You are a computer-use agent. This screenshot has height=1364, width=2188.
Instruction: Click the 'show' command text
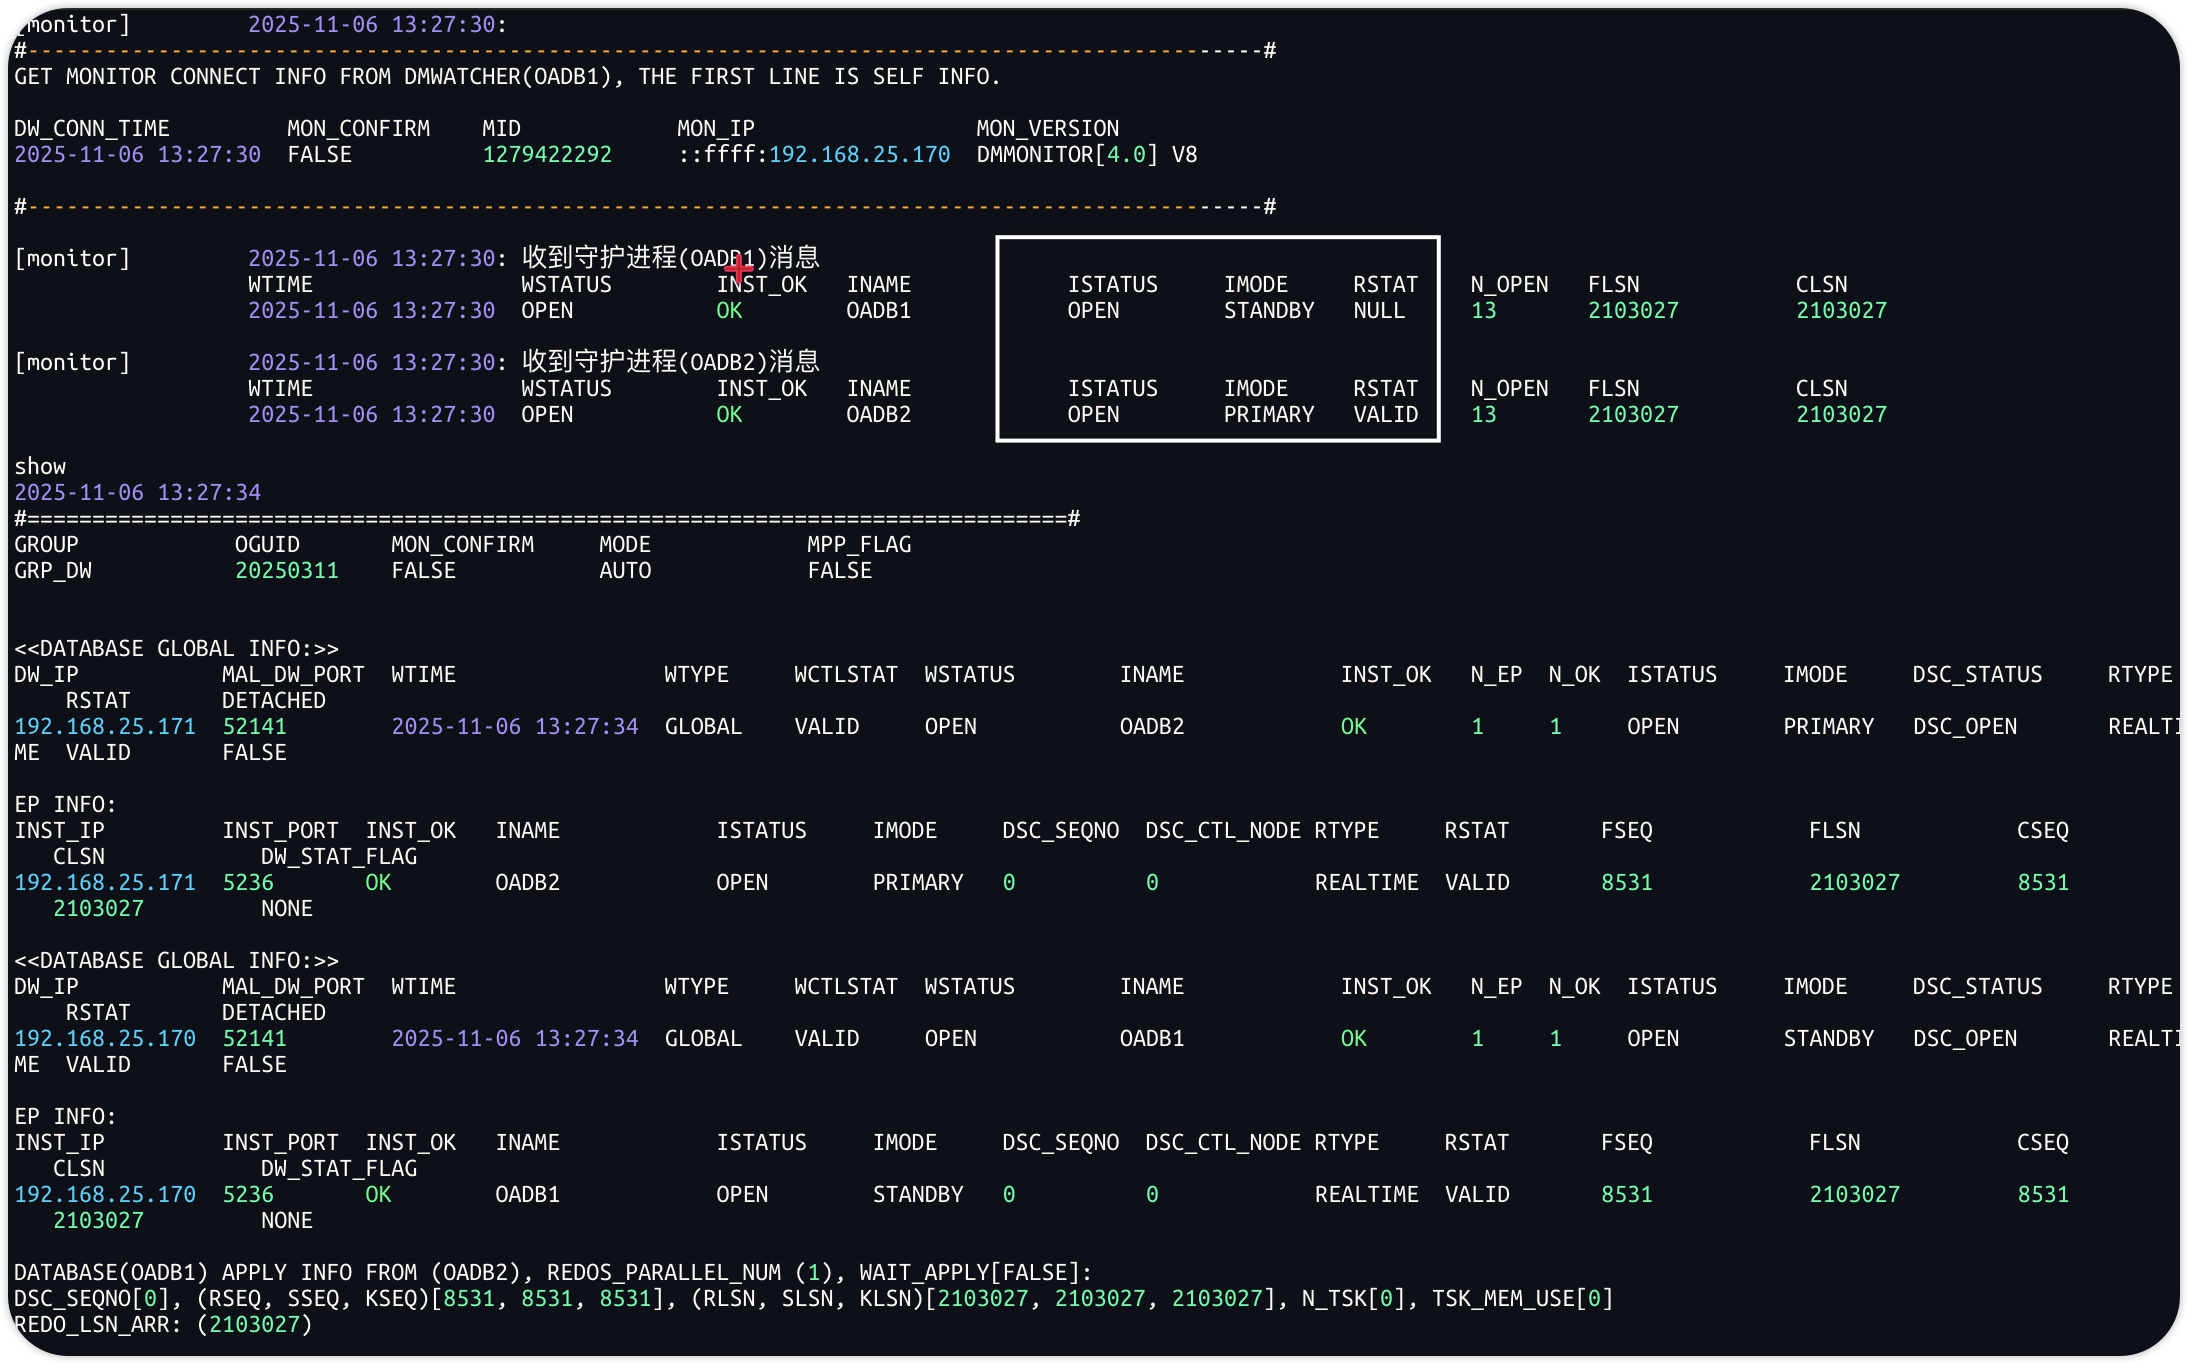40,467
